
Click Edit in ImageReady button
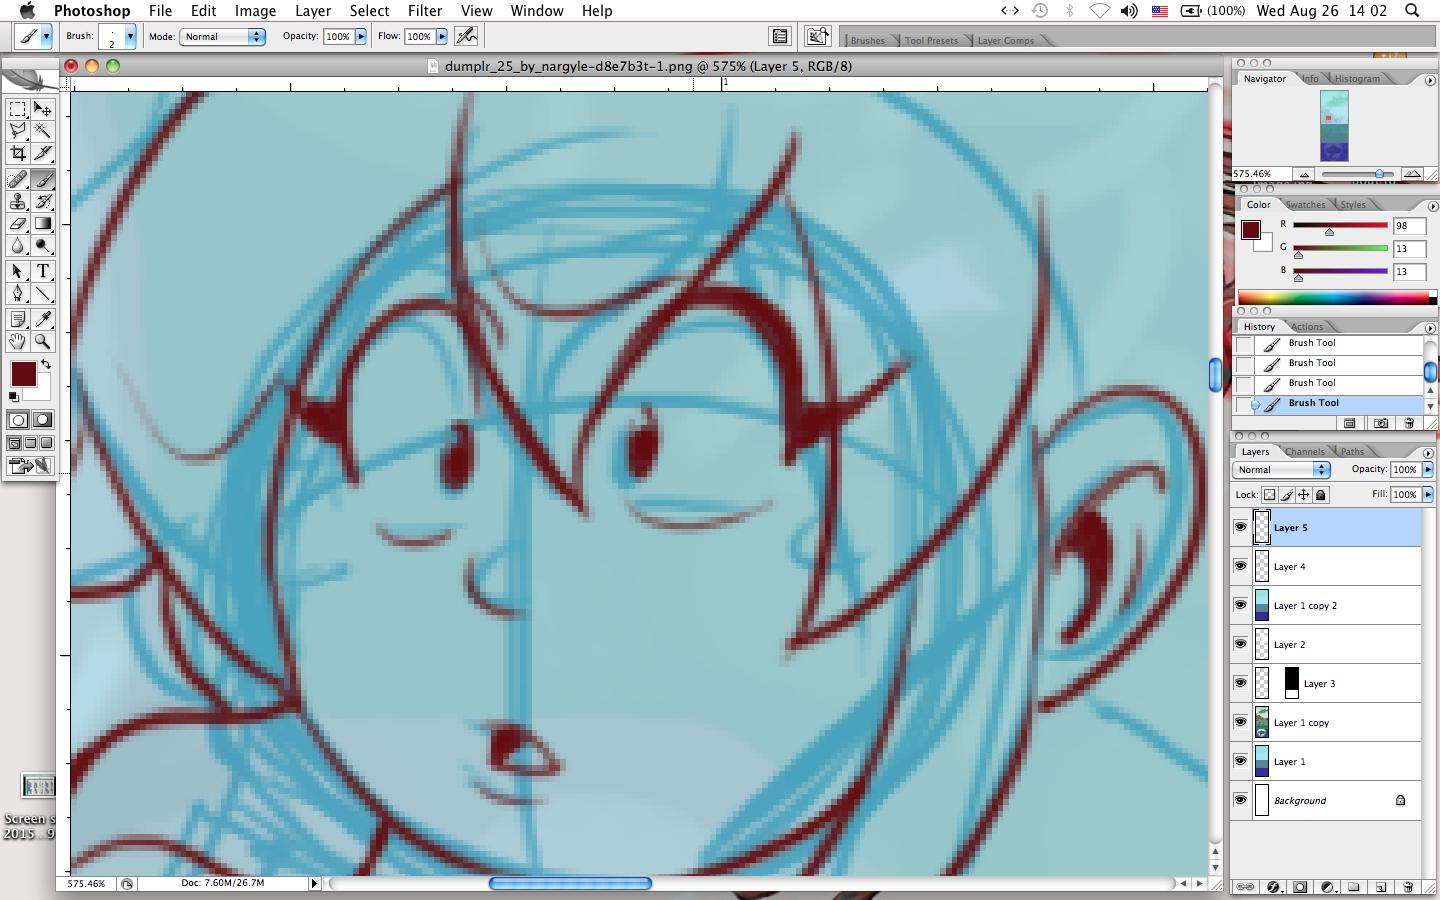[x=30, y=465]
